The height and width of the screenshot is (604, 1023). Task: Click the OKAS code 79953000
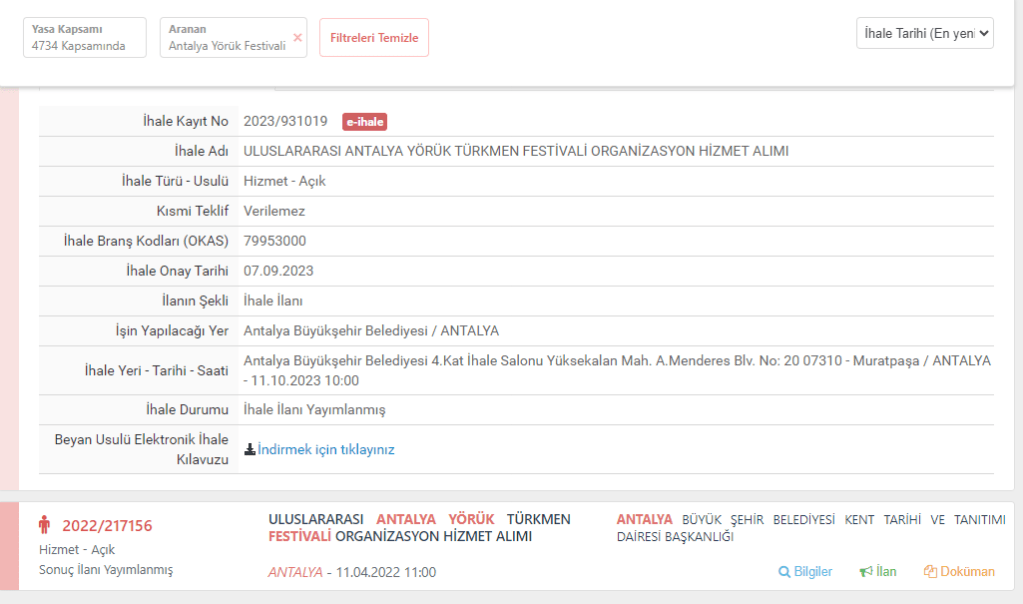(275, 241)
